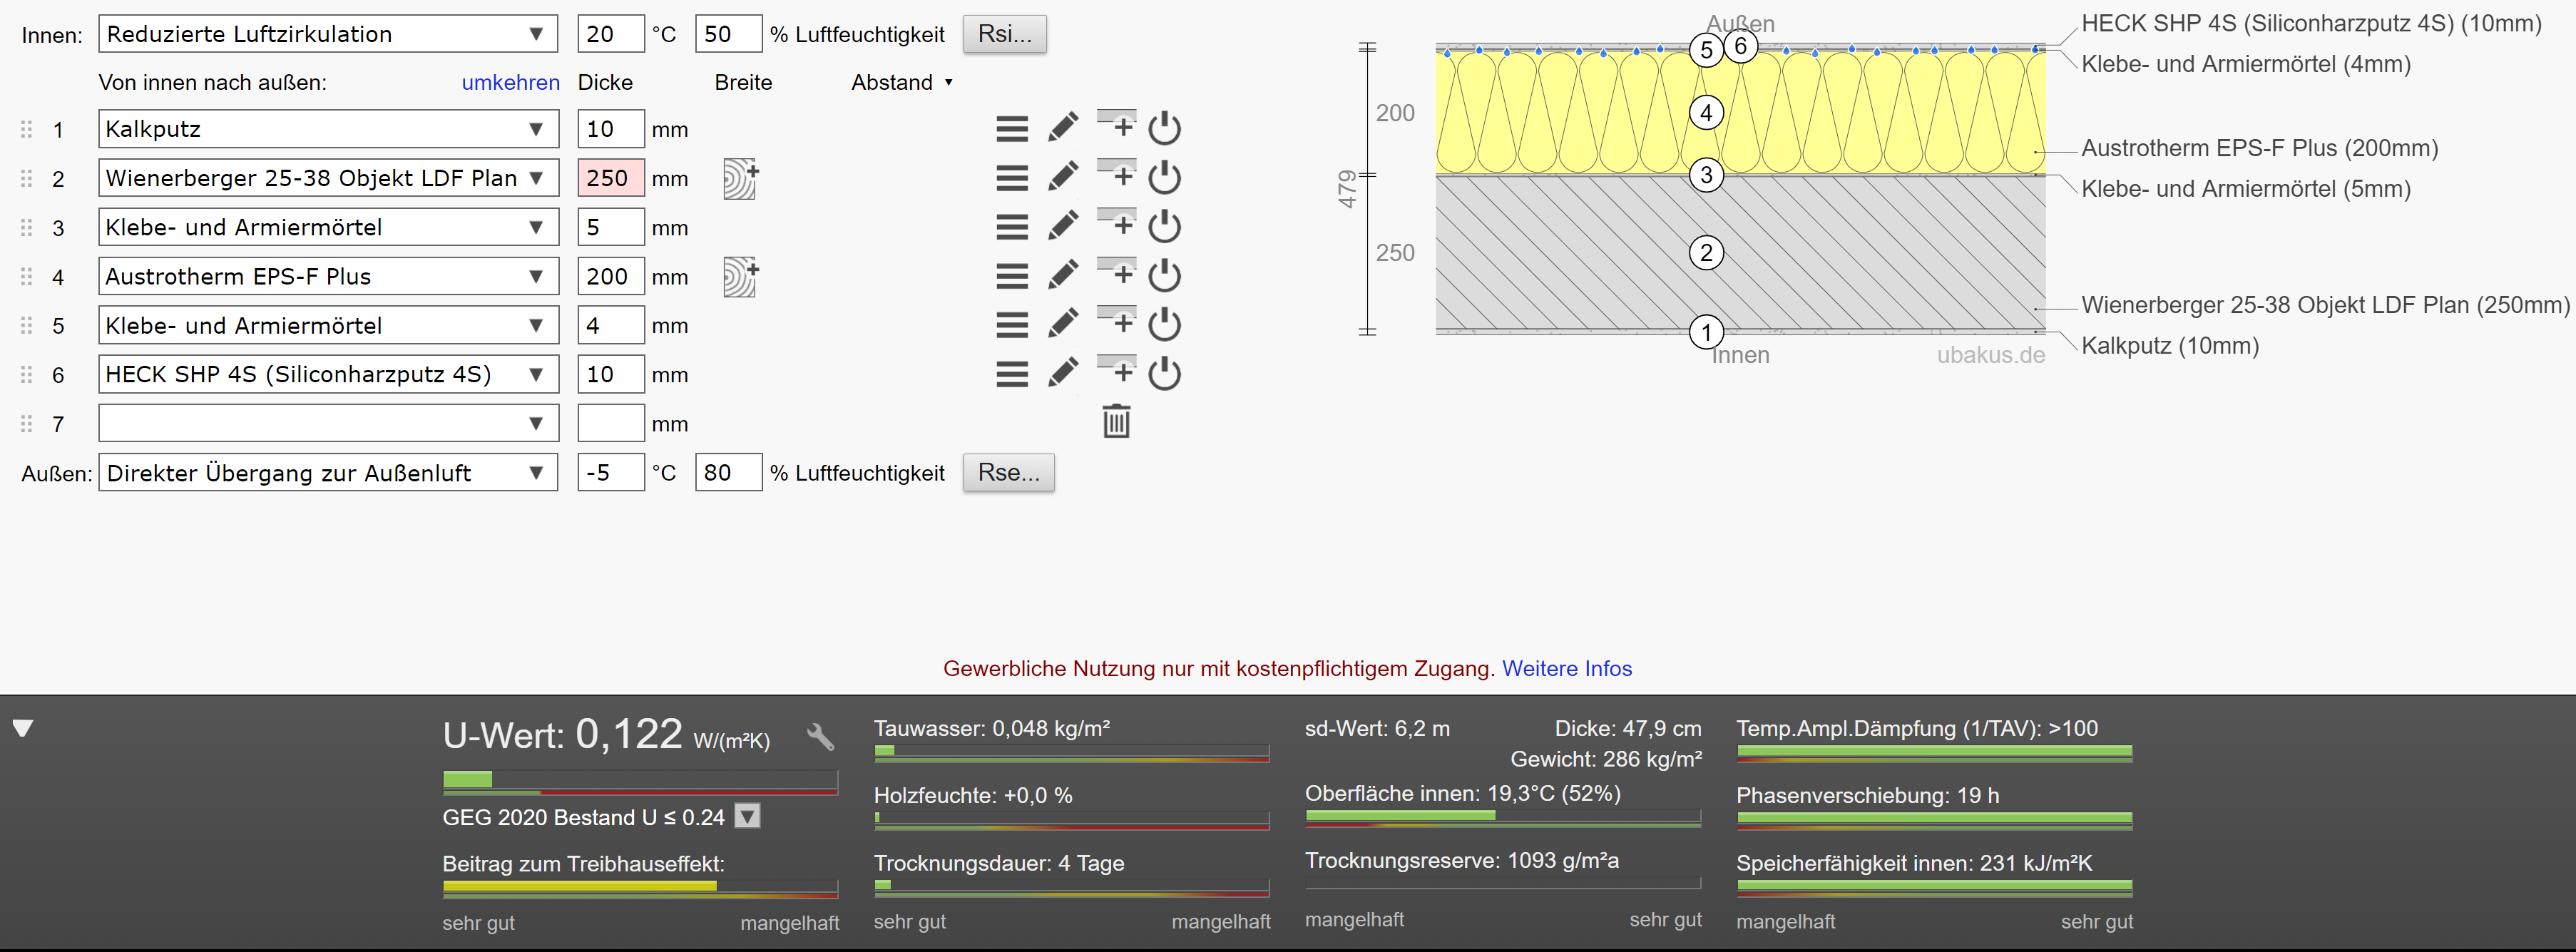Screen dimensions: 2576x952
Task: Click the pencil edit icon for Kalkputz layer
Action: 1063,128
